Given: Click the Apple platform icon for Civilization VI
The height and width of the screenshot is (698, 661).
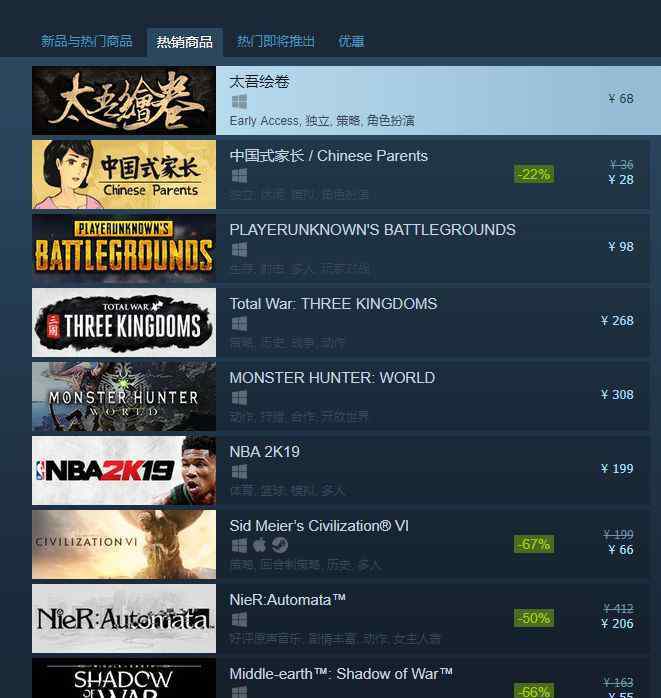Looking at the screenshot, I should click(x=260, y=545).
